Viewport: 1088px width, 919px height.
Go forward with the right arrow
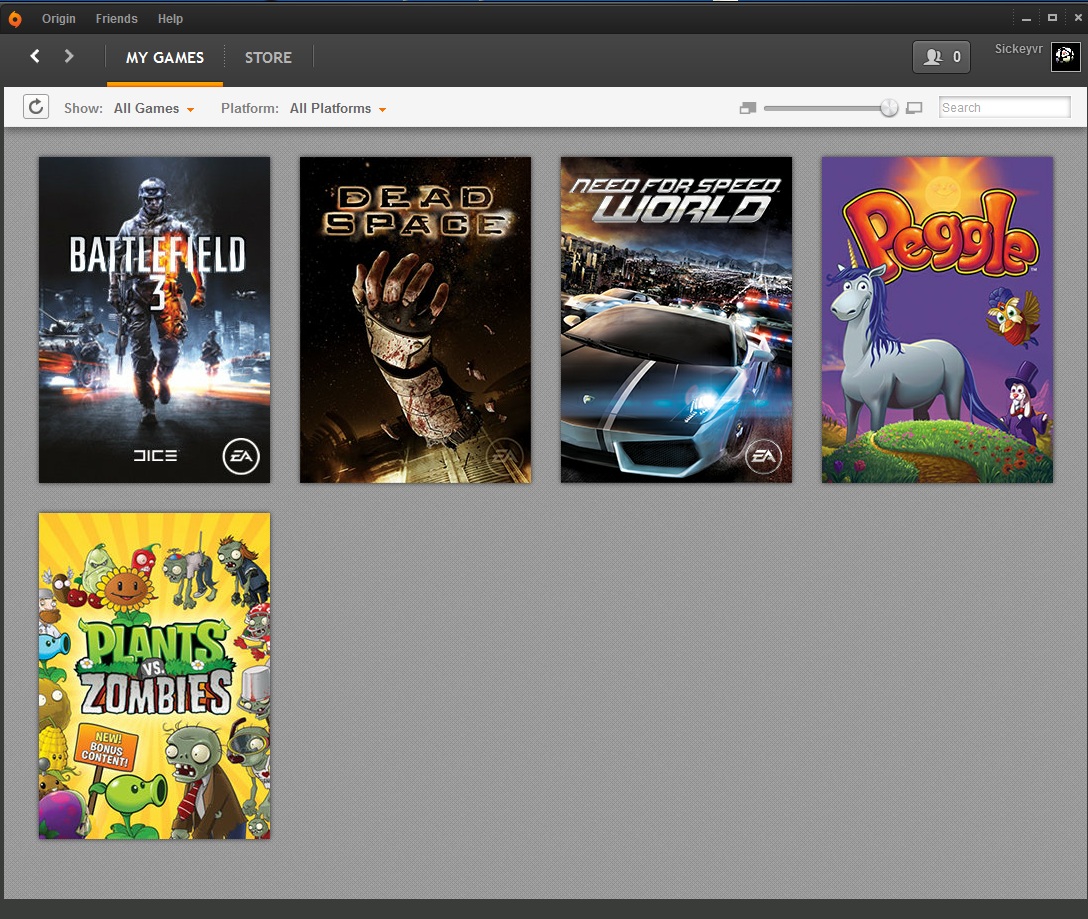pos(69,57)
